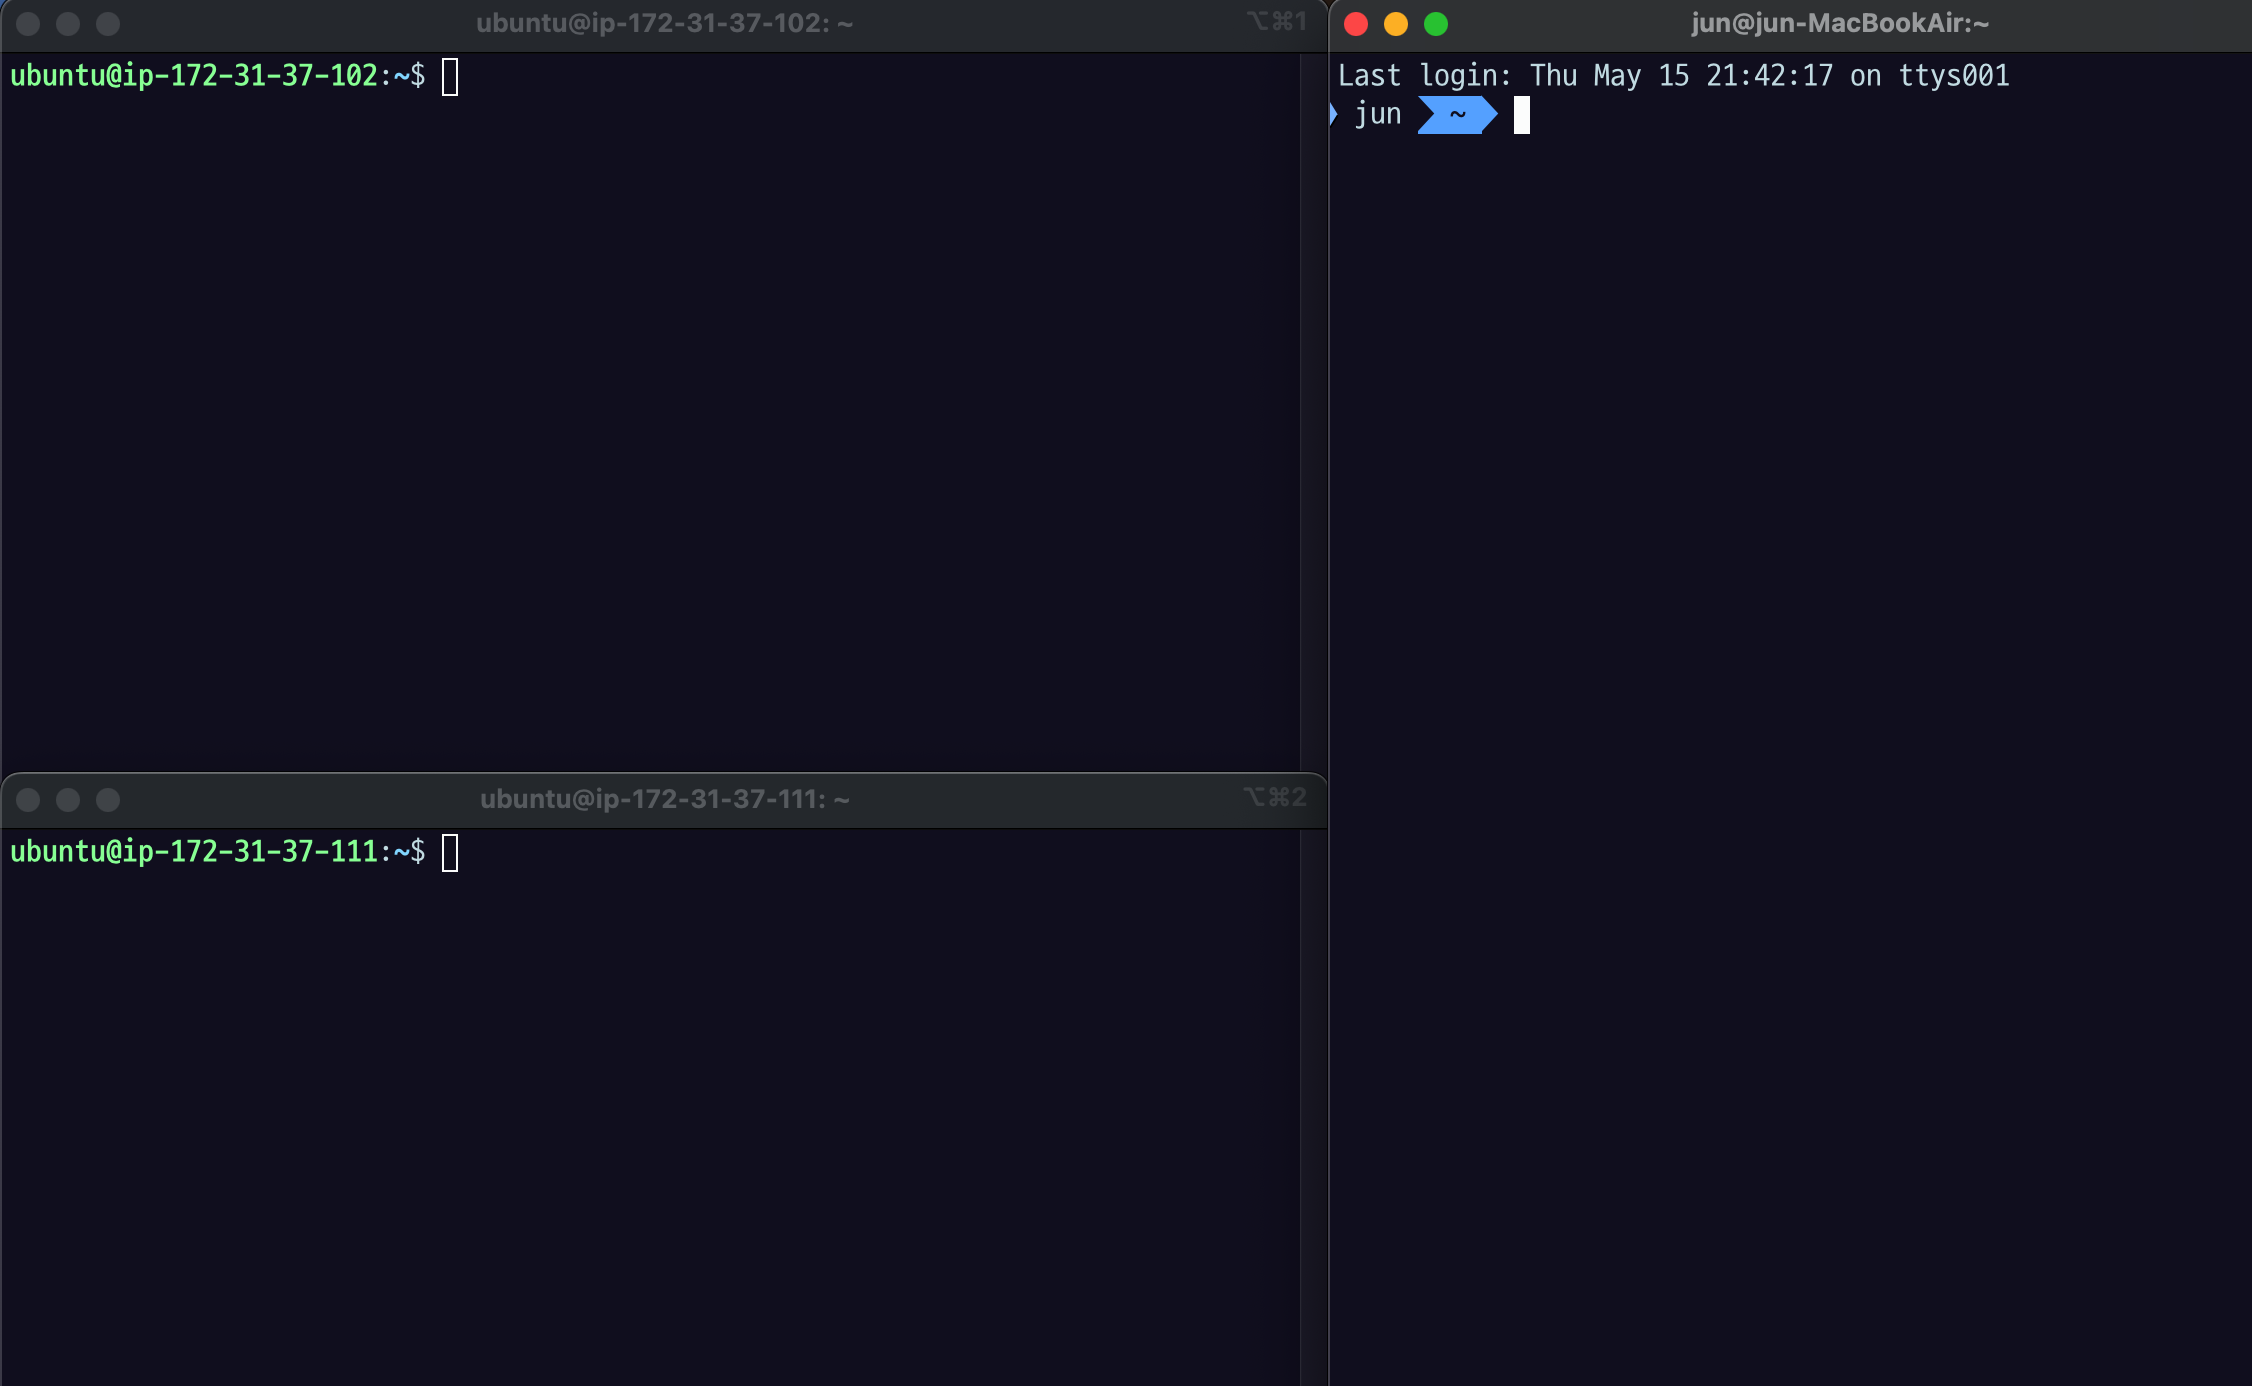The height and width of the screenshot is (1386, 2252).
Task: Click gray zoom button of ip-172-31-37-102 window
Action: click(x=108, y=24)
